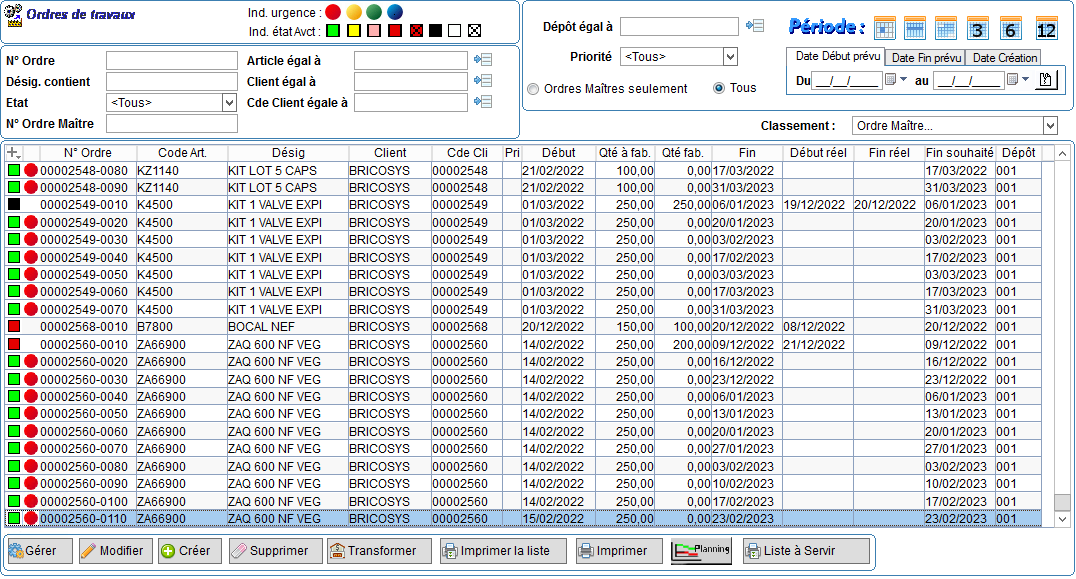The image size is (1076, 579).
Task: Click the 3-month period icon
Action: (x=978, y=29)
